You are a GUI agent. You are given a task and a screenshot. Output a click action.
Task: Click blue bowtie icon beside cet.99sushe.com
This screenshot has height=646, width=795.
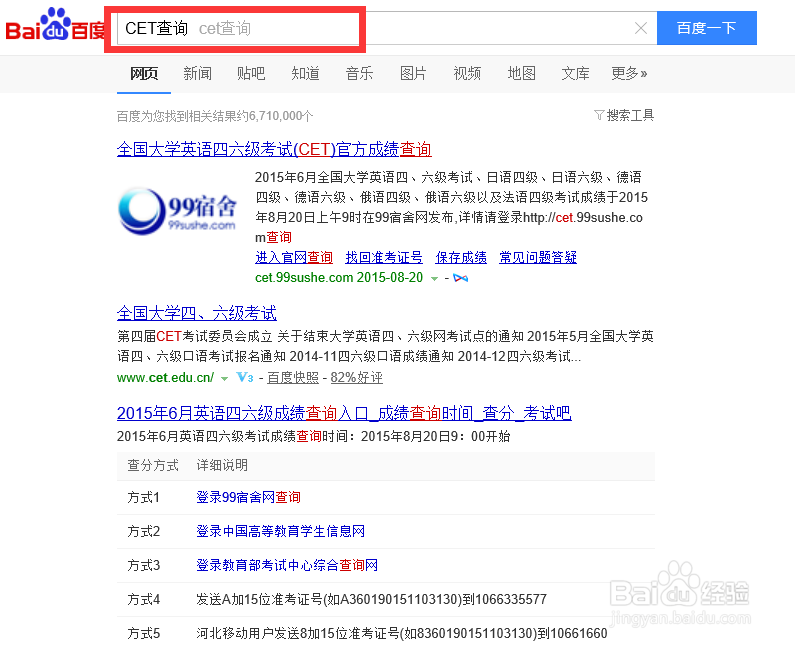(x=460, y=278)
